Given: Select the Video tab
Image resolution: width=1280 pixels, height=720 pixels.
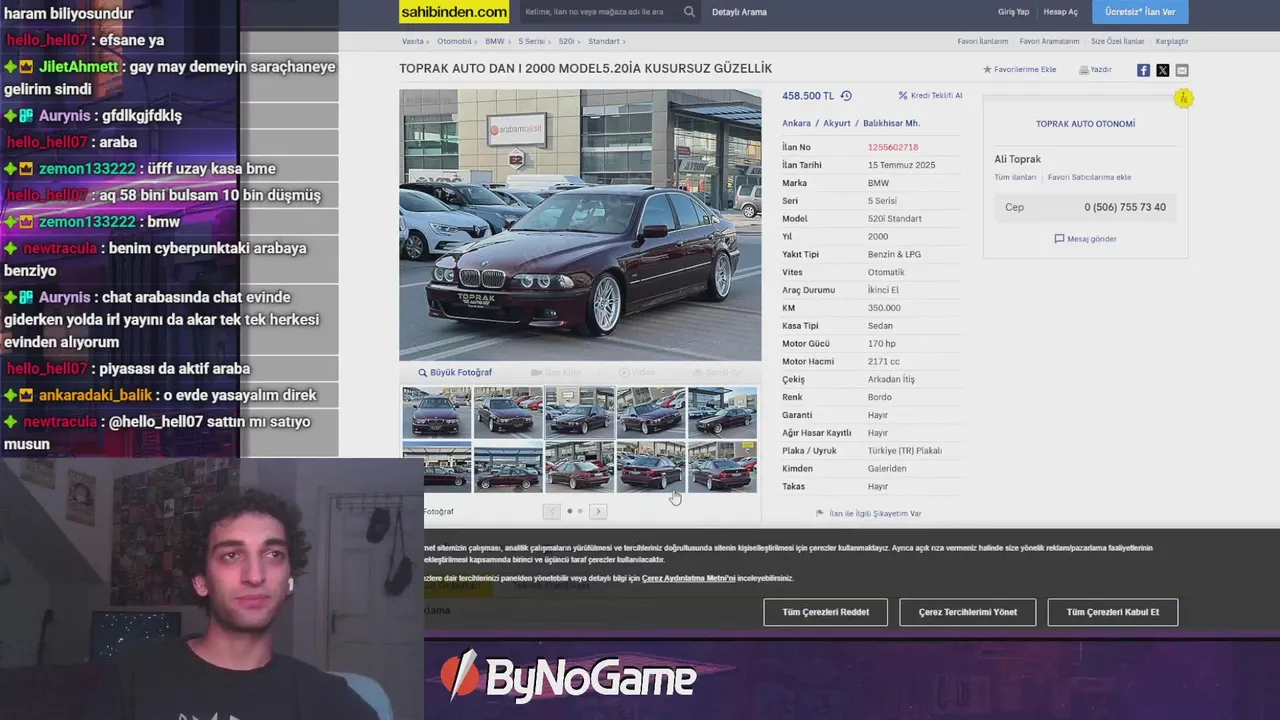Looking at the screenshot, I should pyautogui.click(x=637, y=372).
